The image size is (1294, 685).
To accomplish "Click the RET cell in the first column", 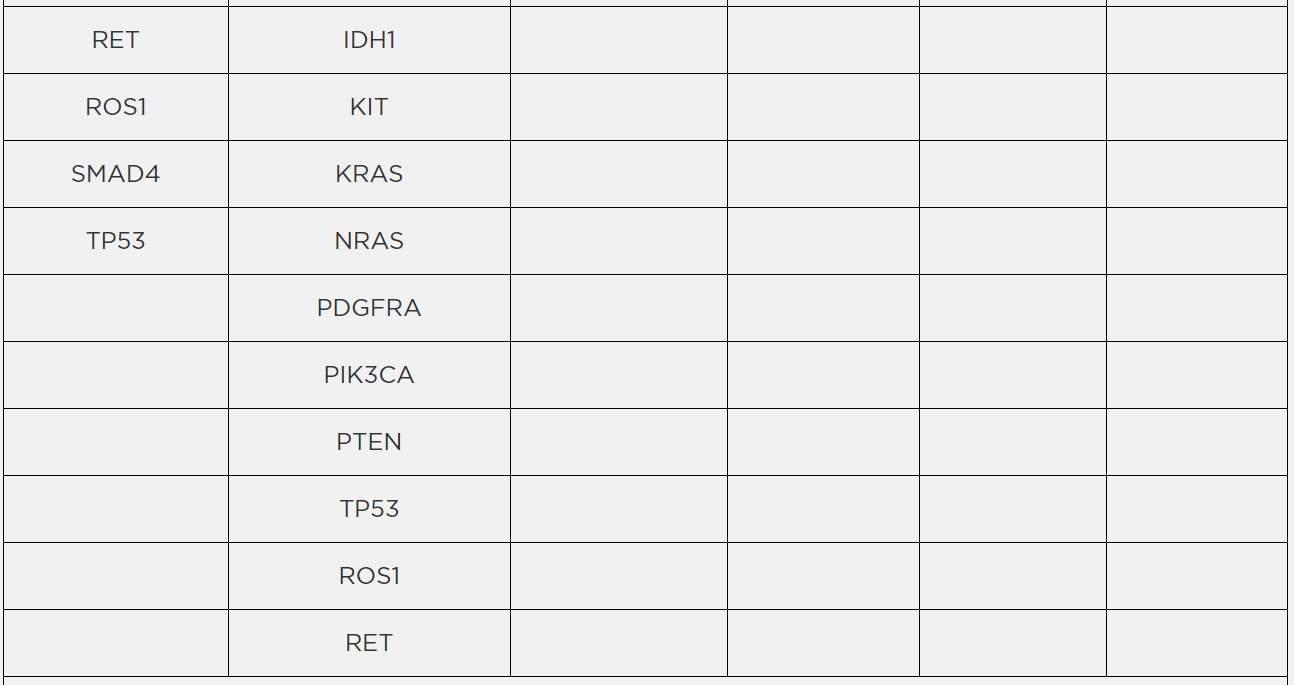I will [x=115, y=40].
